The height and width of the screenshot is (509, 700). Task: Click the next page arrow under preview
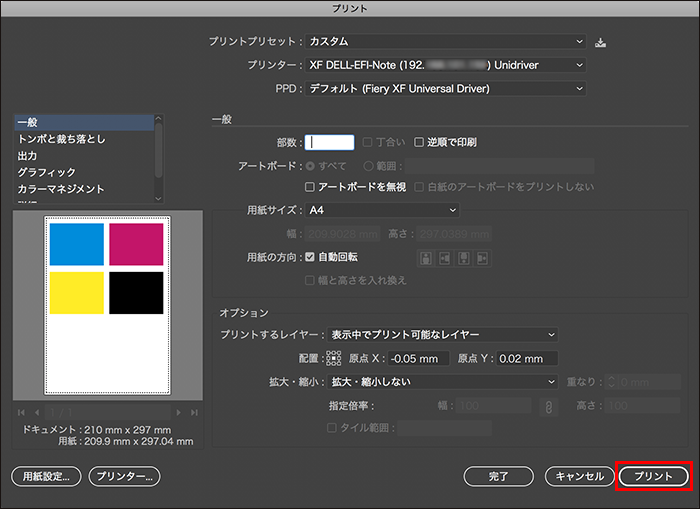coord(179,412)
